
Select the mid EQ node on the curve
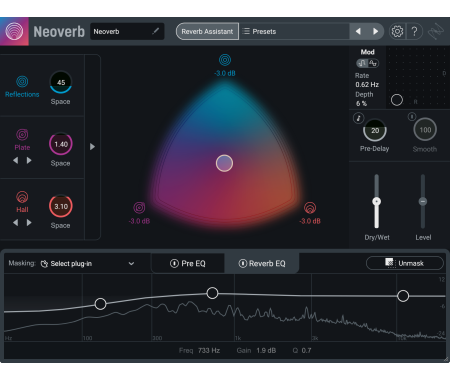tap(212, 293)
